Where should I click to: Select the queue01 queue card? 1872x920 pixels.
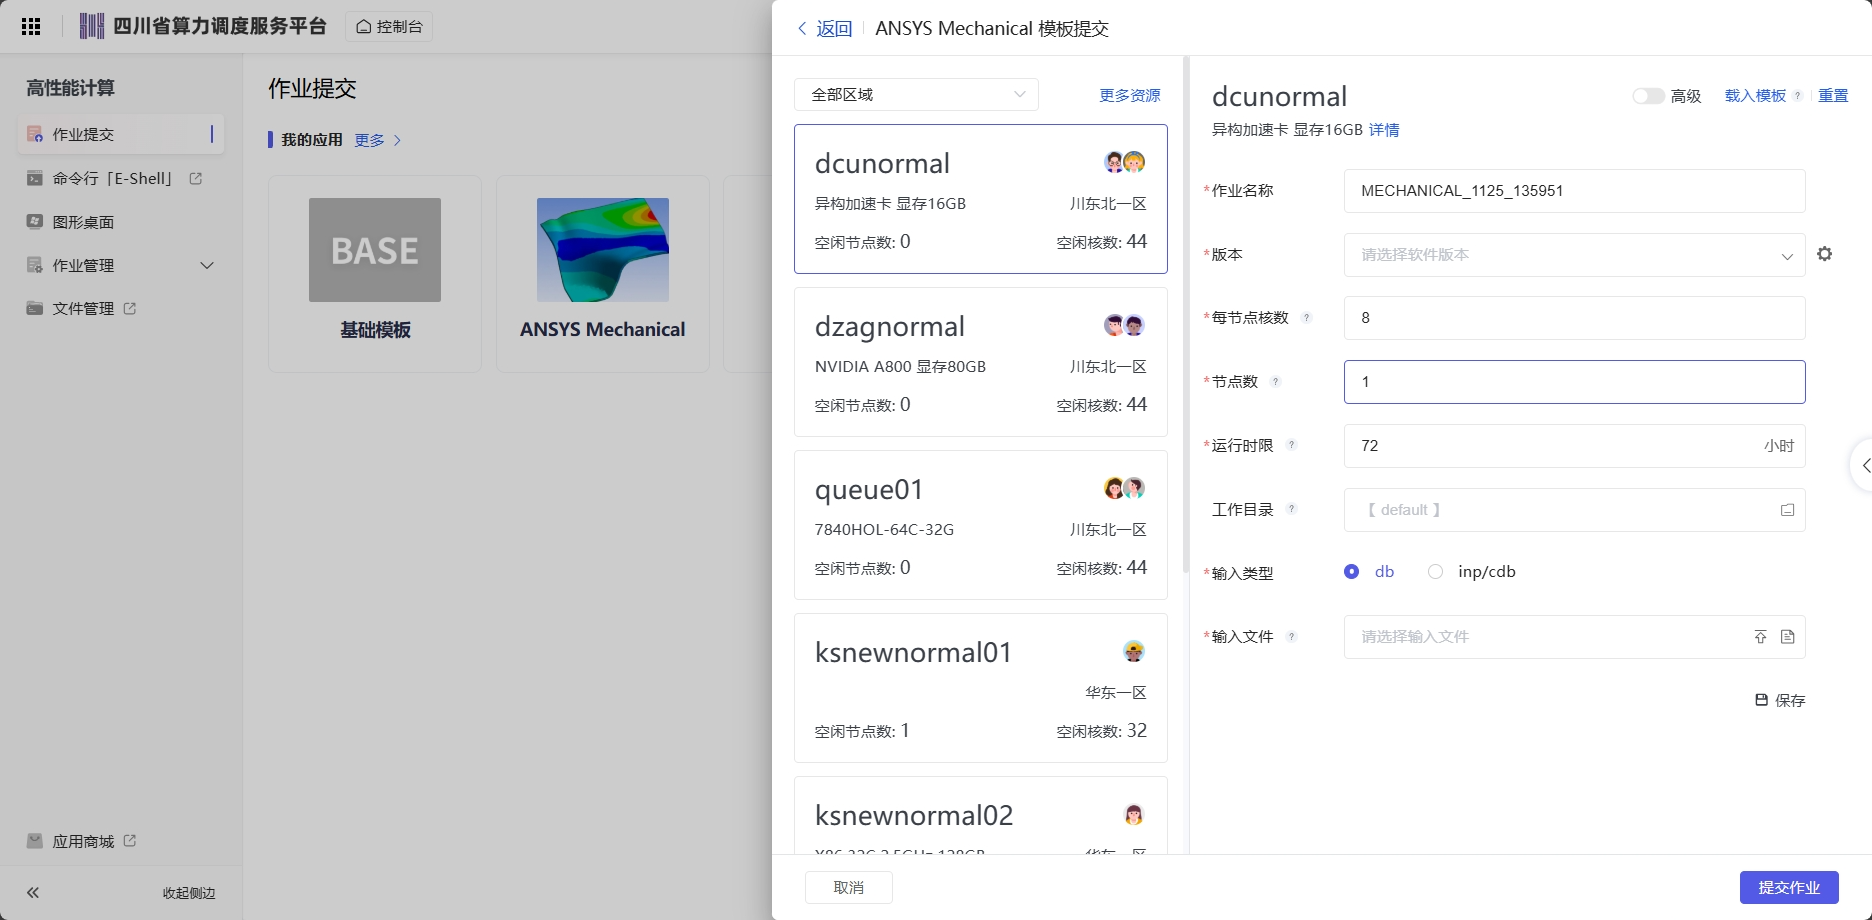[x=981, y=525]
